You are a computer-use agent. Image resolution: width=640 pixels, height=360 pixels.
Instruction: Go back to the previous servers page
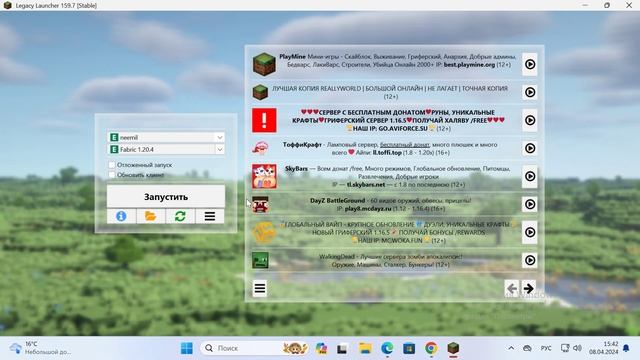click(x=511, y=289)
